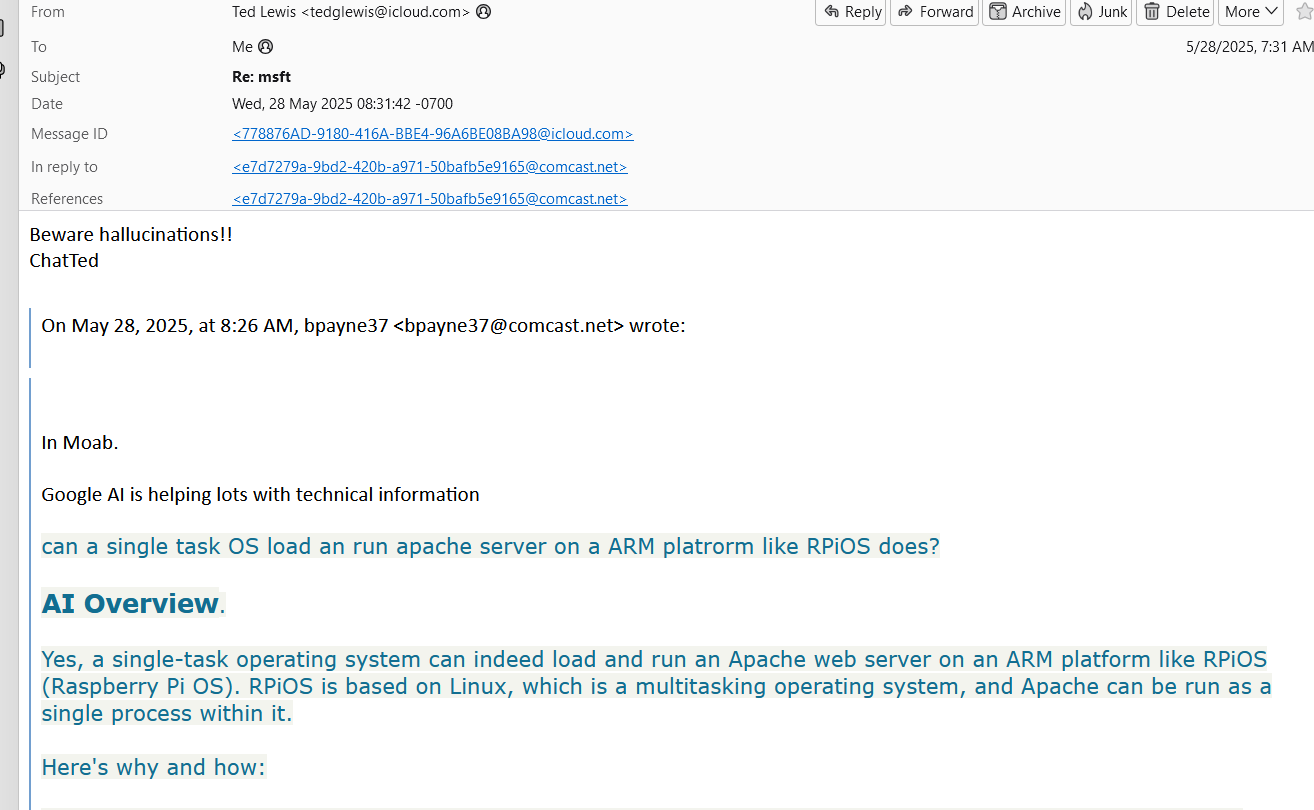The image size is (1314, 810).
Task: Archive the message from Ted Lewis
Action: point(1024,12)
